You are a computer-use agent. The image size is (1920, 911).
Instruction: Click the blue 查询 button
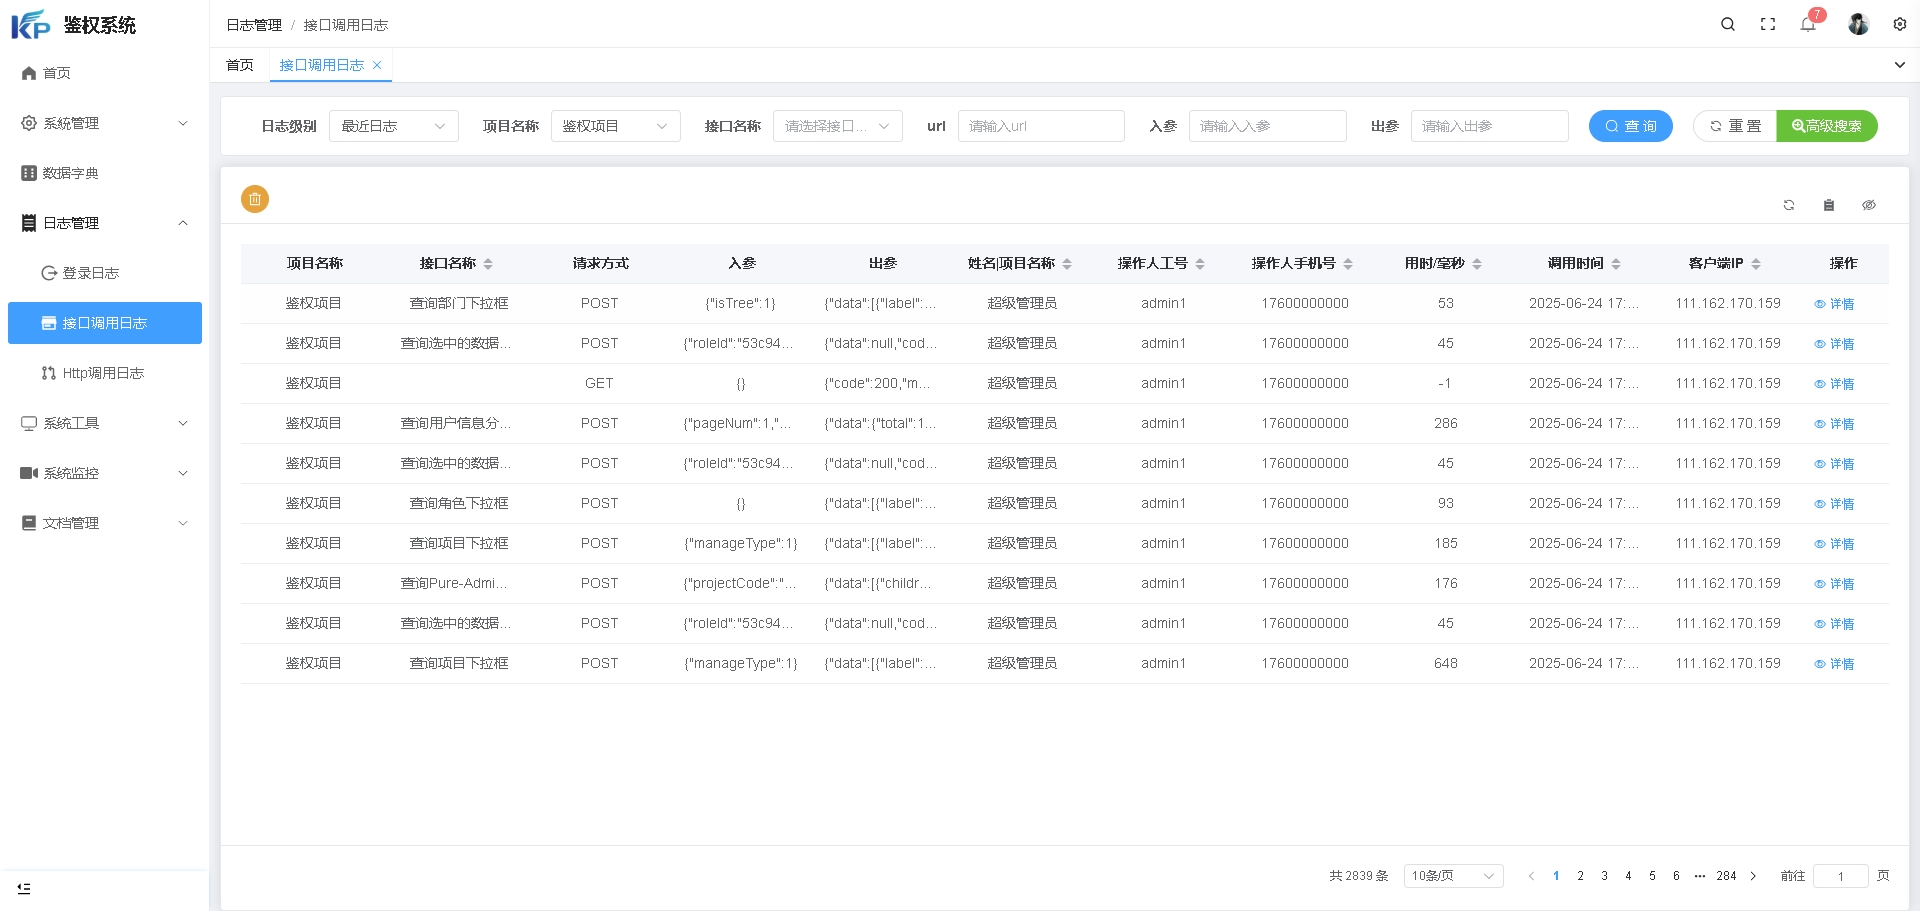click(x=1630, y=126)
